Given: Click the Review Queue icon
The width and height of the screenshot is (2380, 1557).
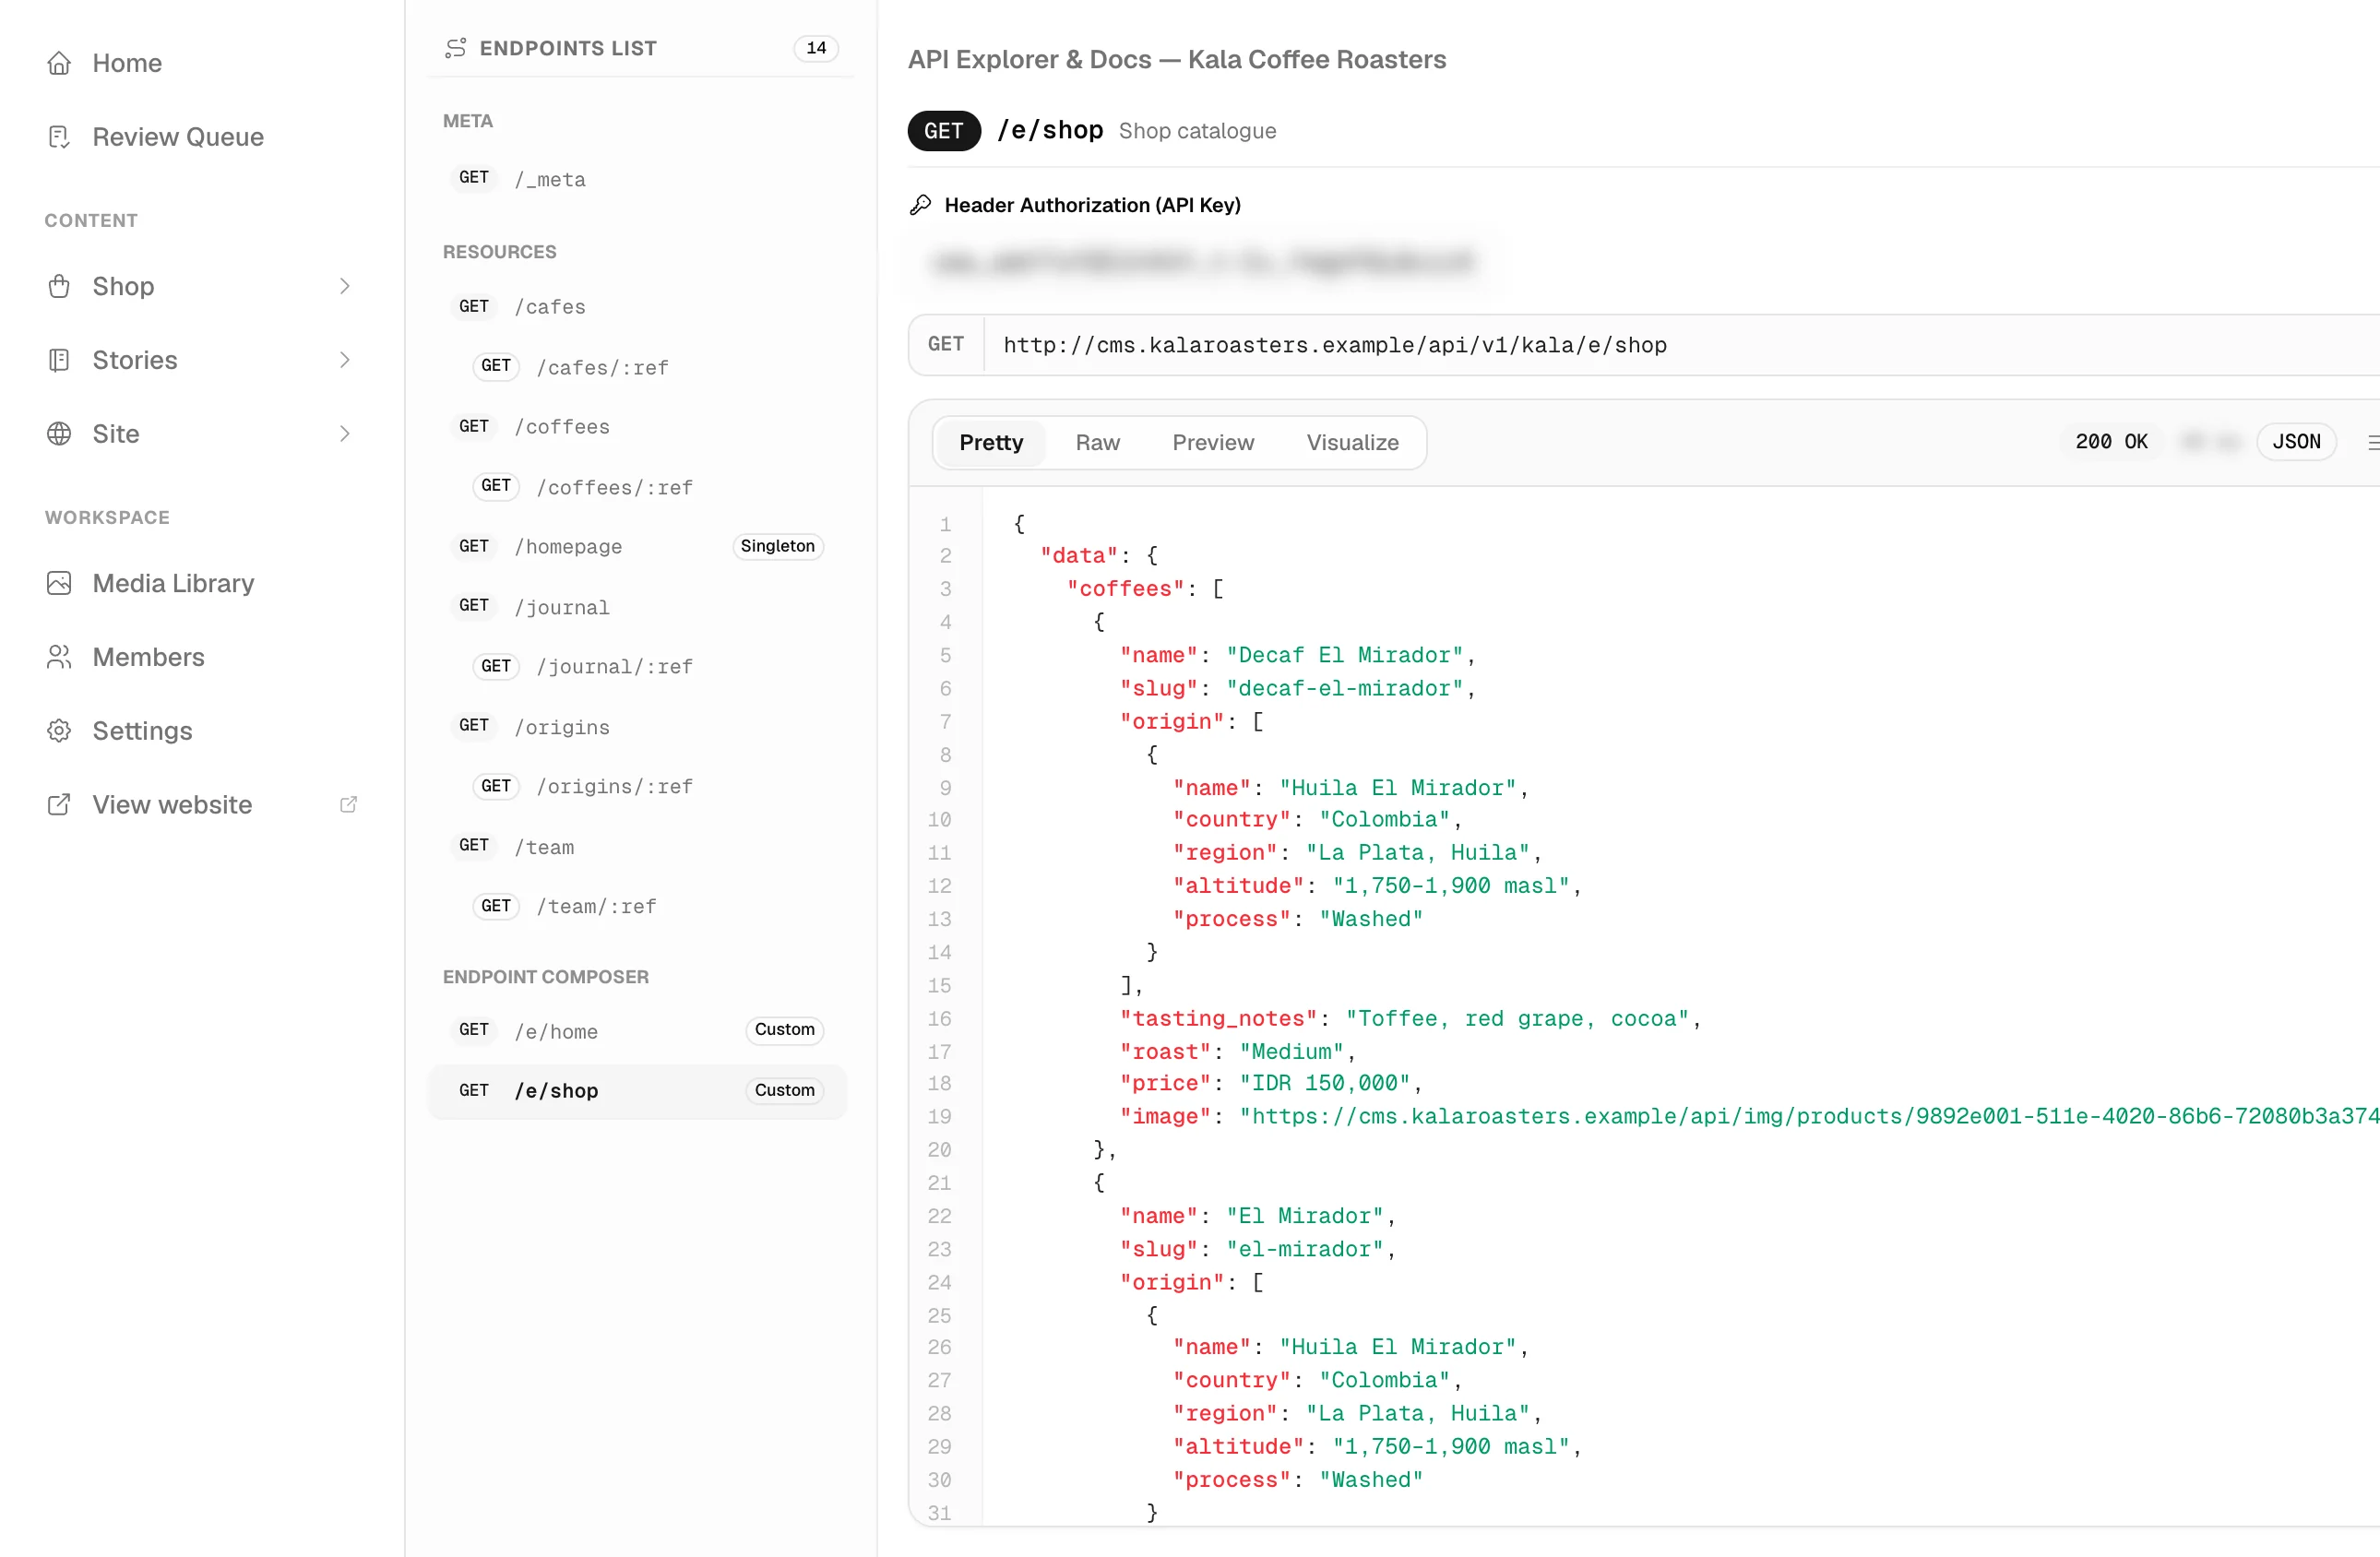Looking at the screenshot, I should [x=59, y=137].
